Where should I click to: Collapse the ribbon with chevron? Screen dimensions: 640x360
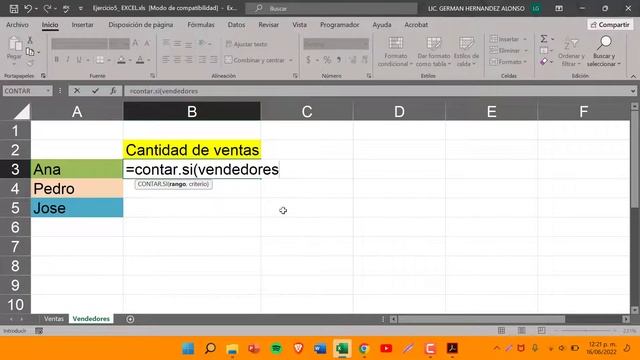tap(633, 76)
